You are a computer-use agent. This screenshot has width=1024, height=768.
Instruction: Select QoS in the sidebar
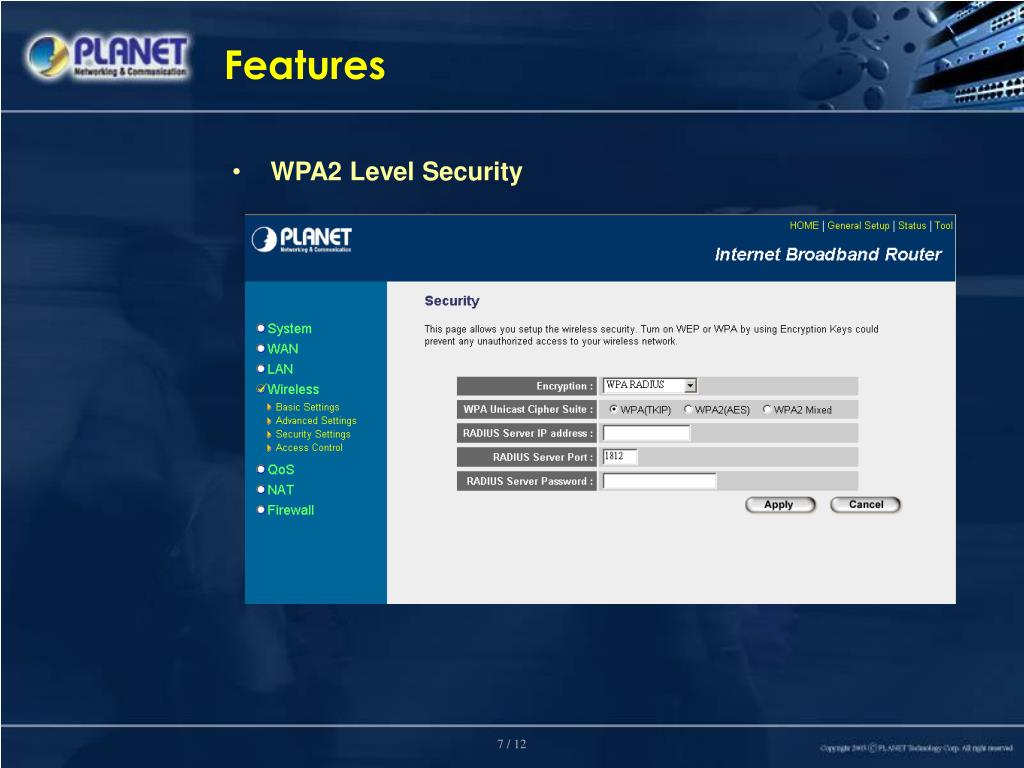coord(281,470)
